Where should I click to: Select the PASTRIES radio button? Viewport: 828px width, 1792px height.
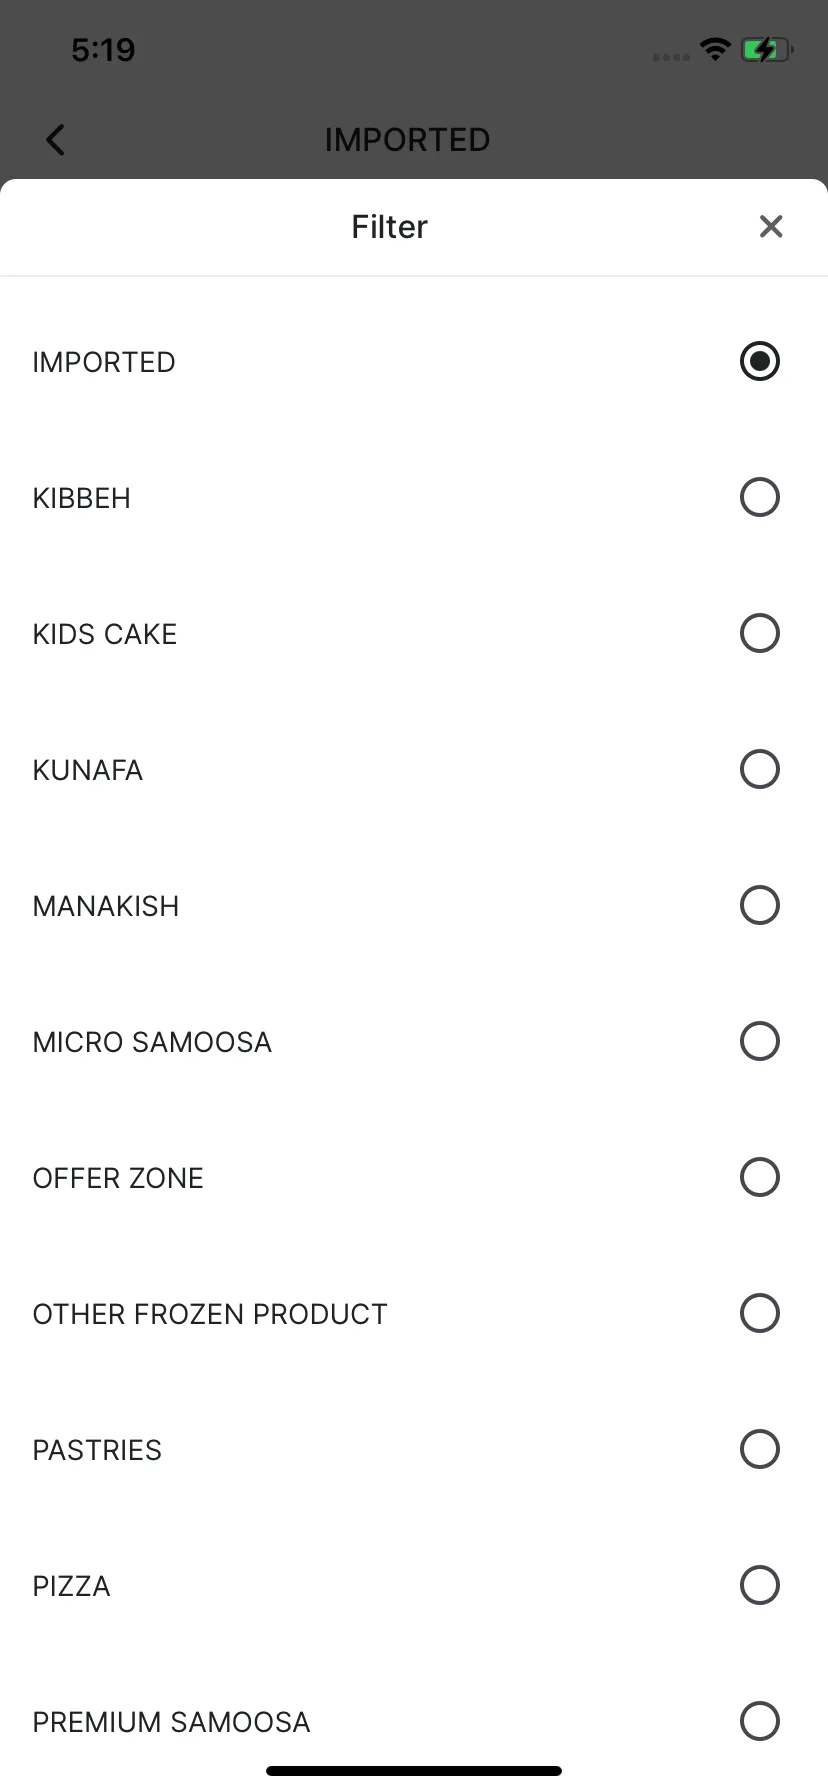(759, 1450)
